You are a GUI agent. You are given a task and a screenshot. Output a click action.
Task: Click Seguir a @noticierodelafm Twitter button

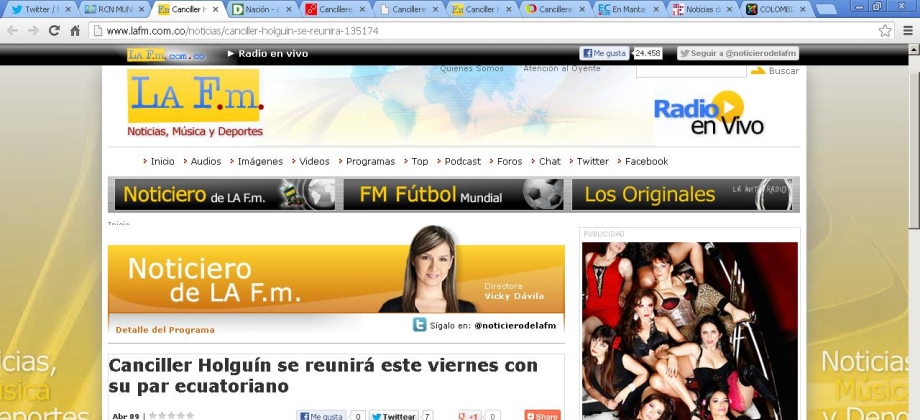[738, 53]
